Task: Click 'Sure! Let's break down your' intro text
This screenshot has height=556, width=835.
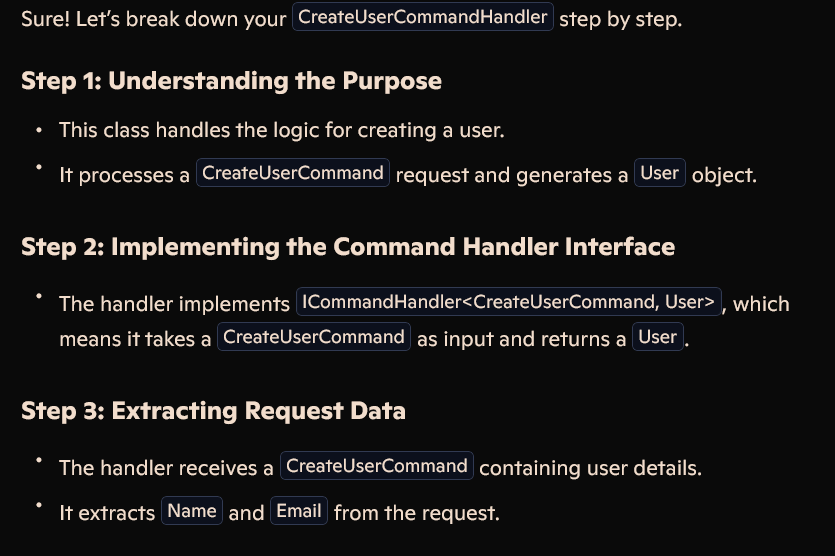Action: pyautogui.click(x=154, y=19)
